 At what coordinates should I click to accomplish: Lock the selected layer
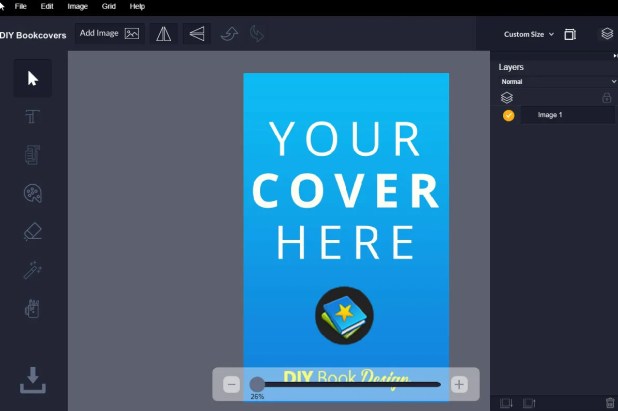tap(607, 97)
